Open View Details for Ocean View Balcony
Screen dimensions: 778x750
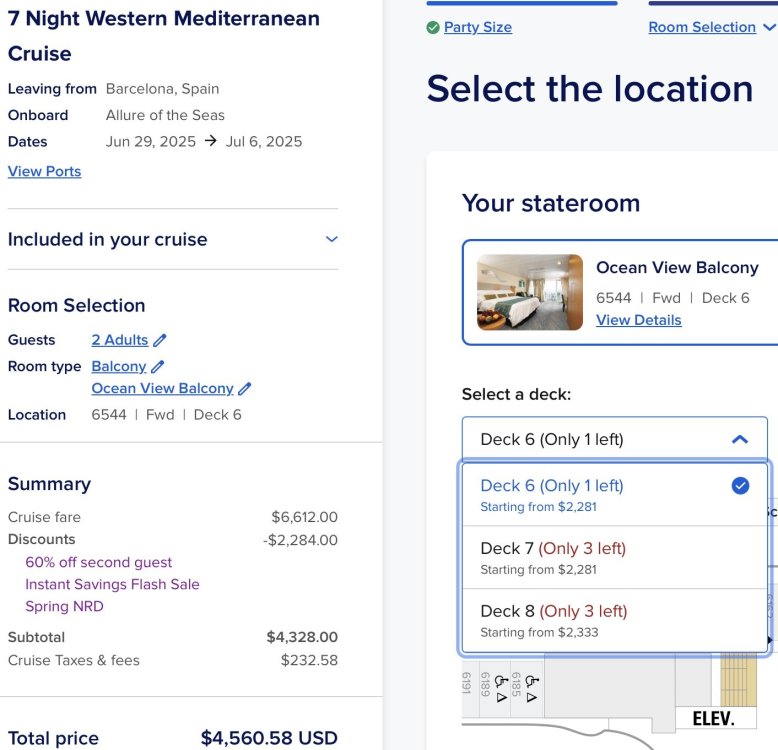click(639, 320)
